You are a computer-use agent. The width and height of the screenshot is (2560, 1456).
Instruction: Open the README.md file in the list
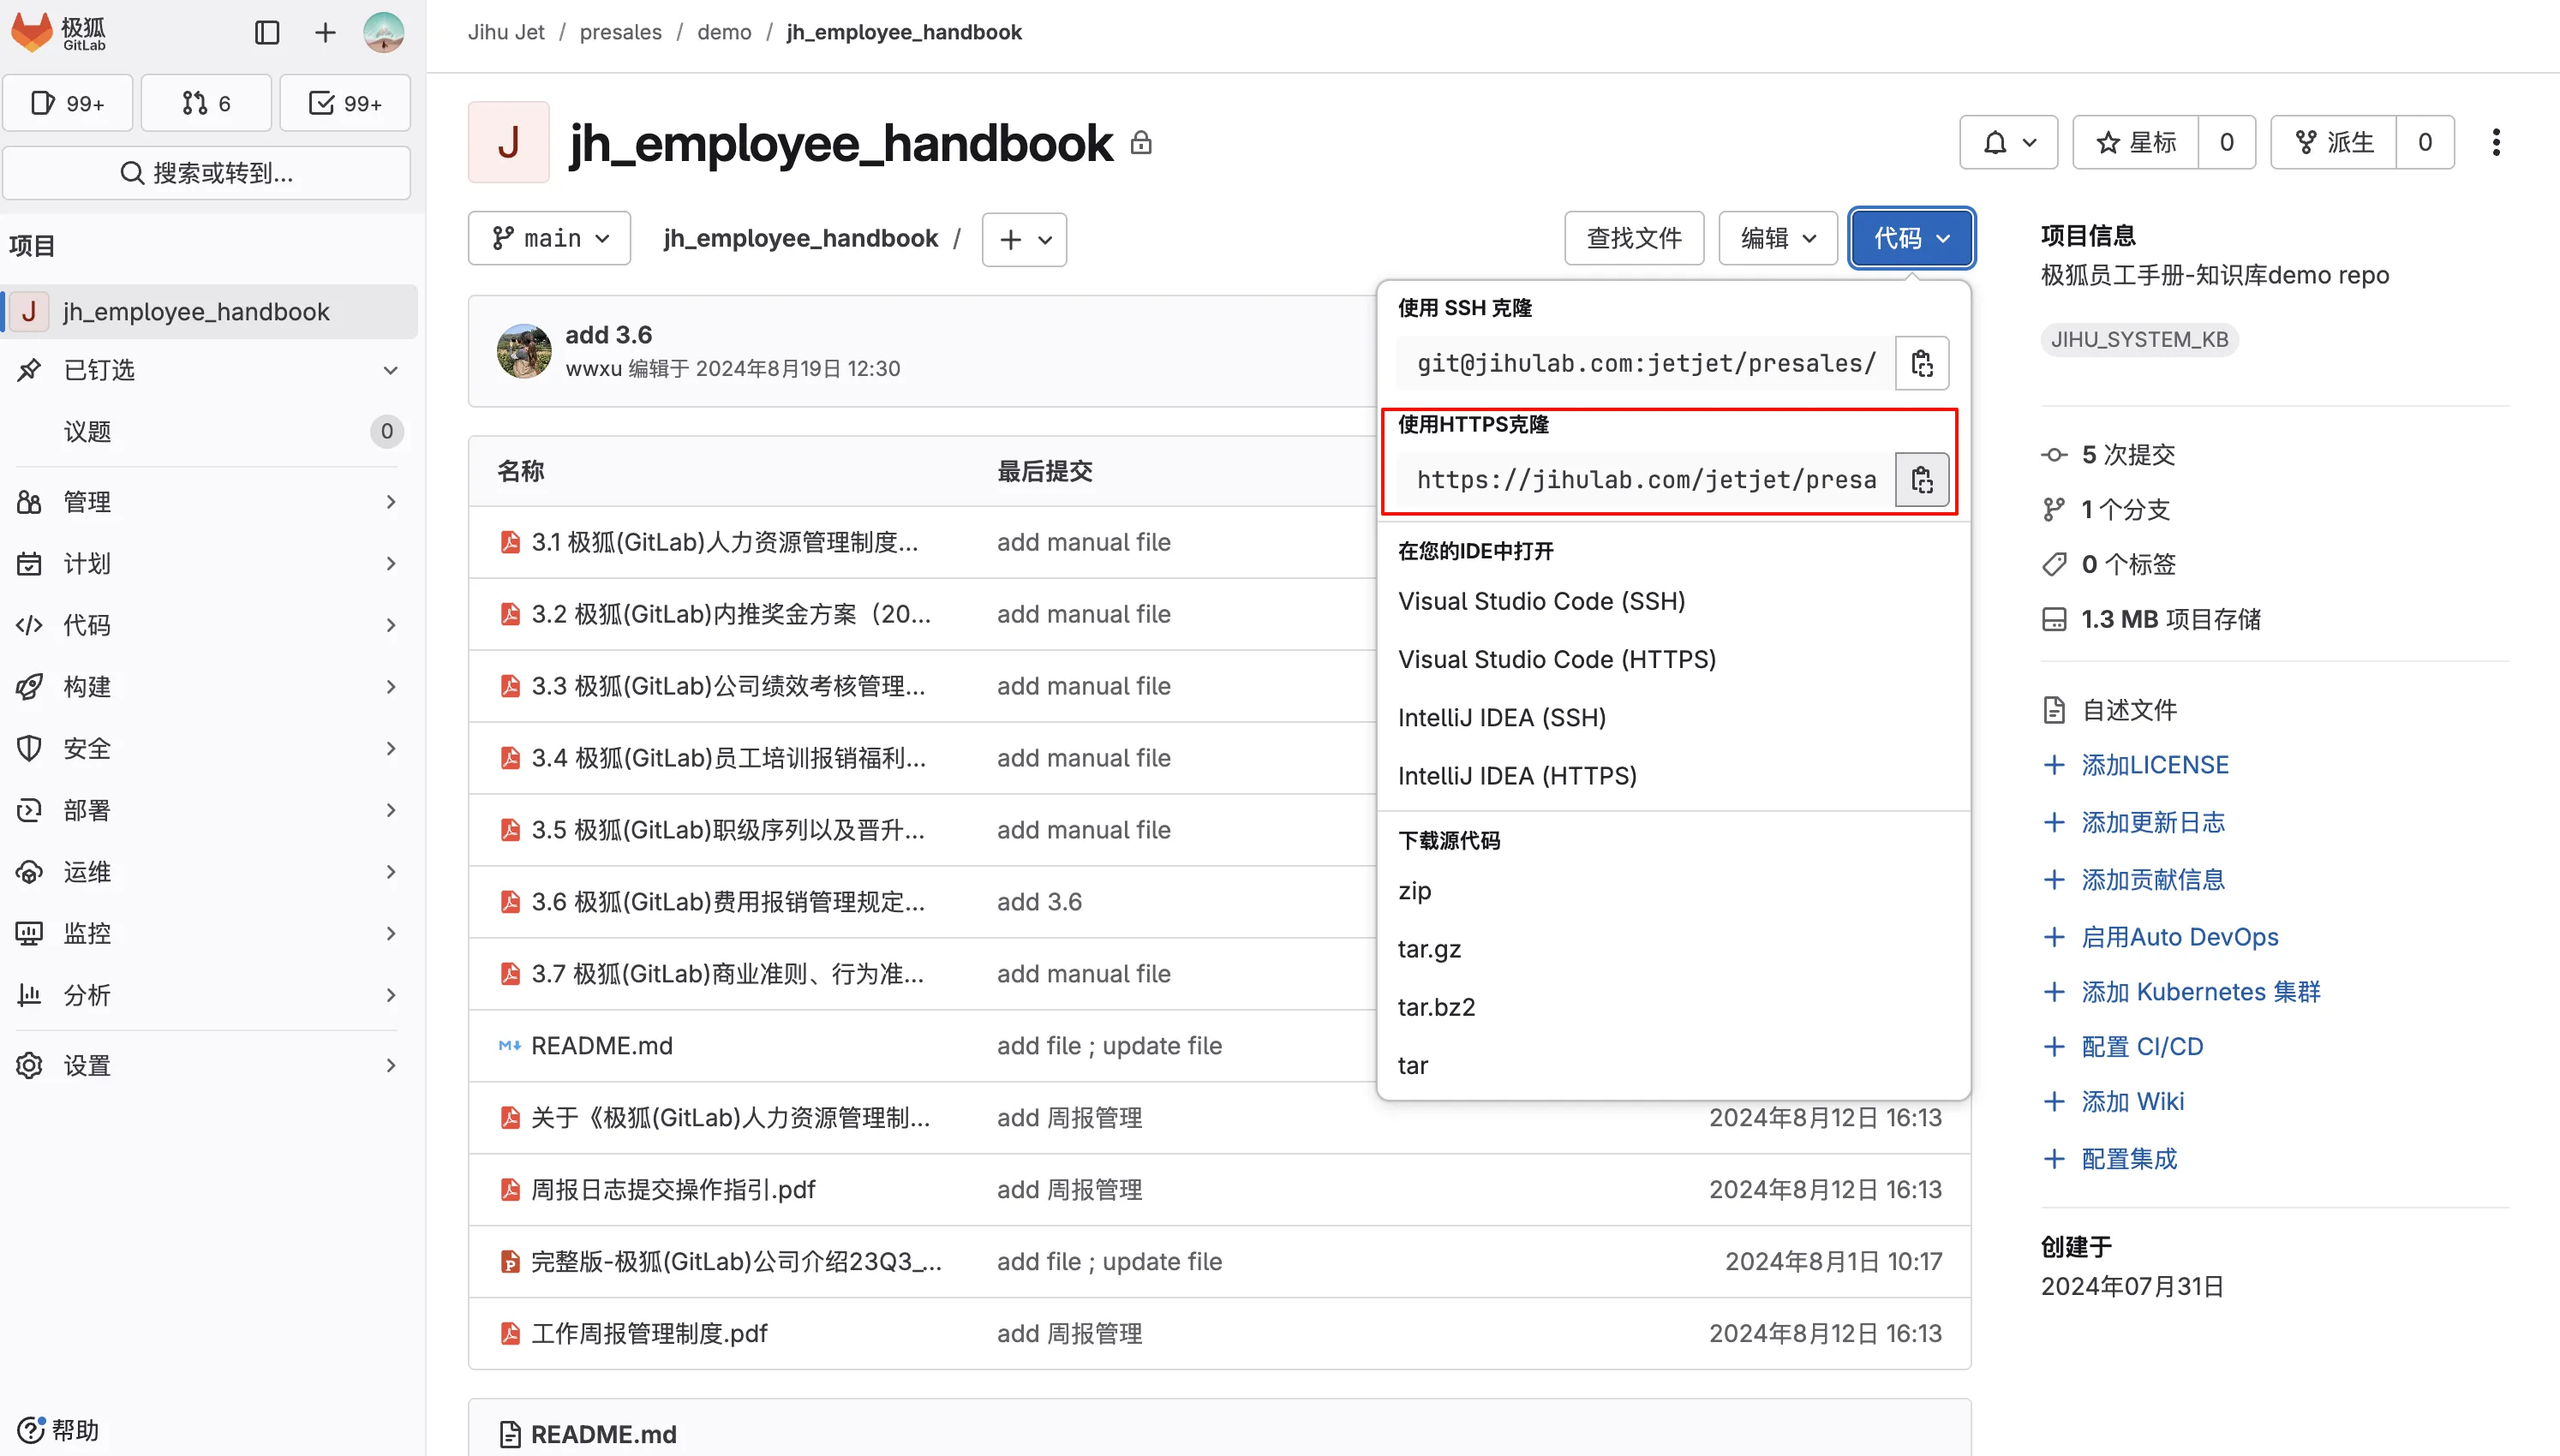[x=602, y=1045]
